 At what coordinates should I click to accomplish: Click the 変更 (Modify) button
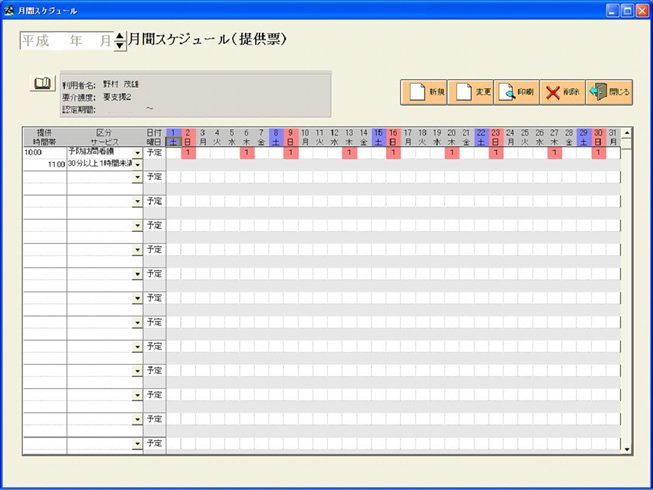[472, 92]
